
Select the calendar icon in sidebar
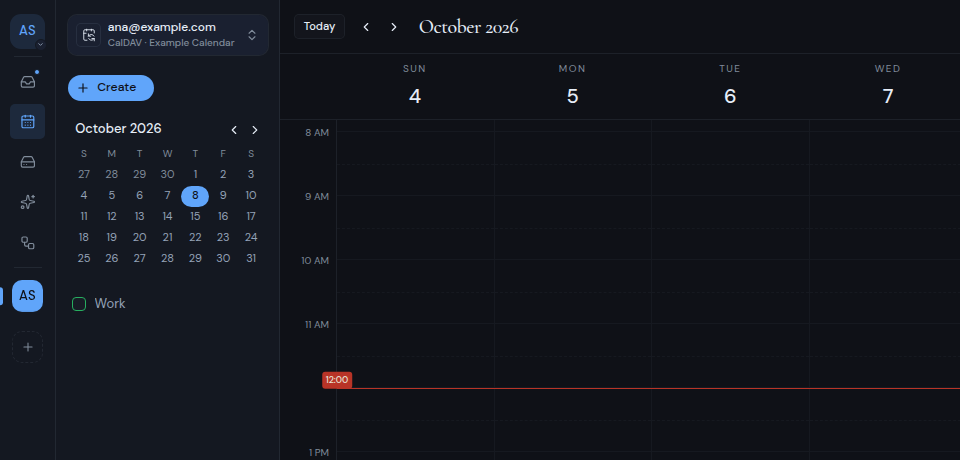[x=28, y=121]
